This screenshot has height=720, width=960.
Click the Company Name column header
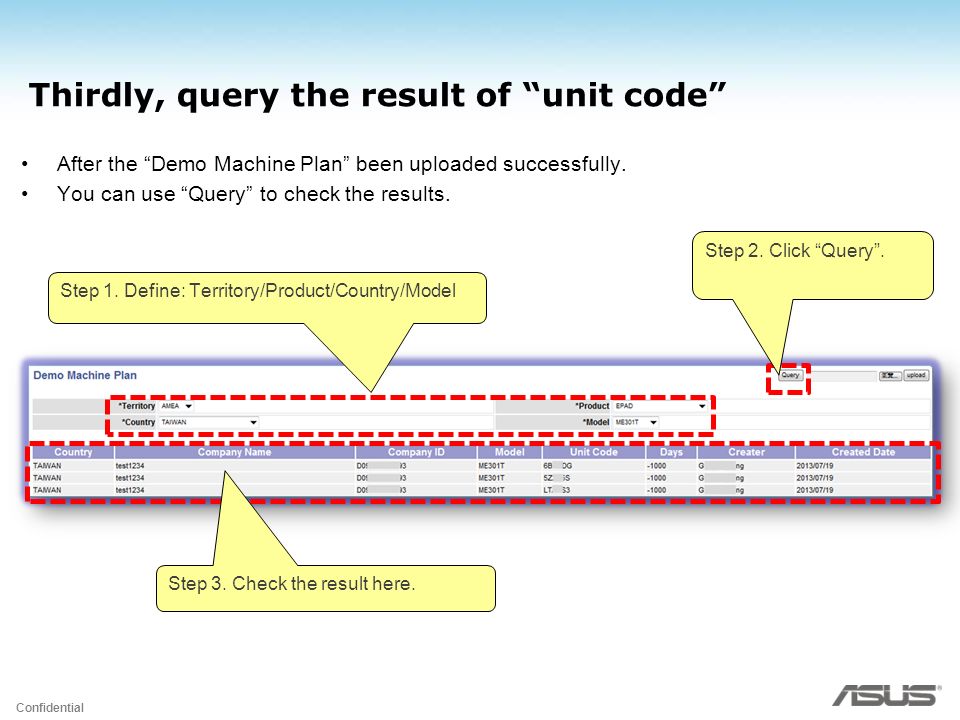coord(234,452)
